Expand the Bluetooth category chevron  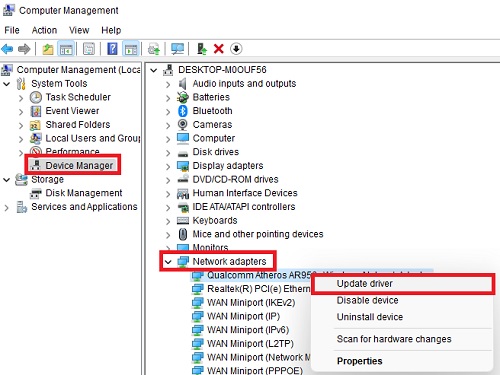pos(168,112)
